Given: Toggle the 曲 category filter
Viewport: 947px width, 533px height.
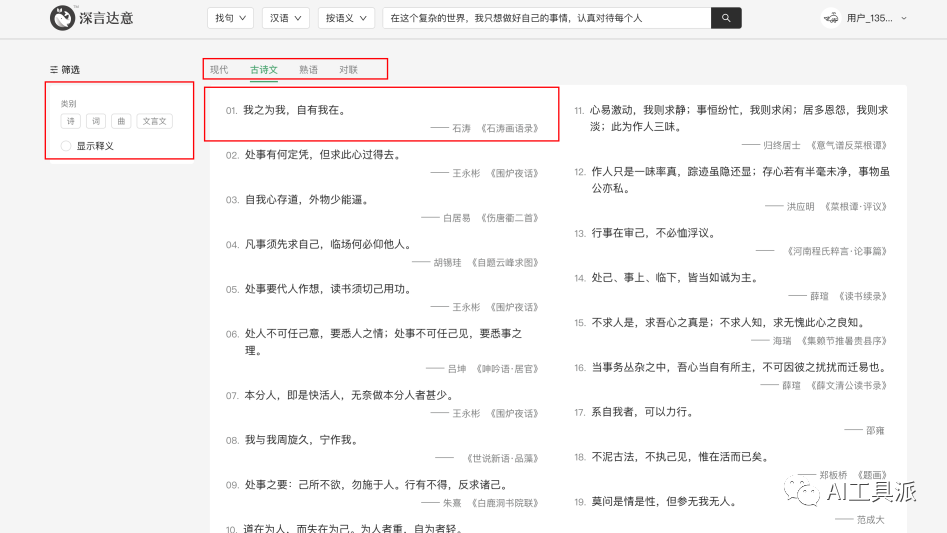Looking at the screenshot, I should [121, 121].
